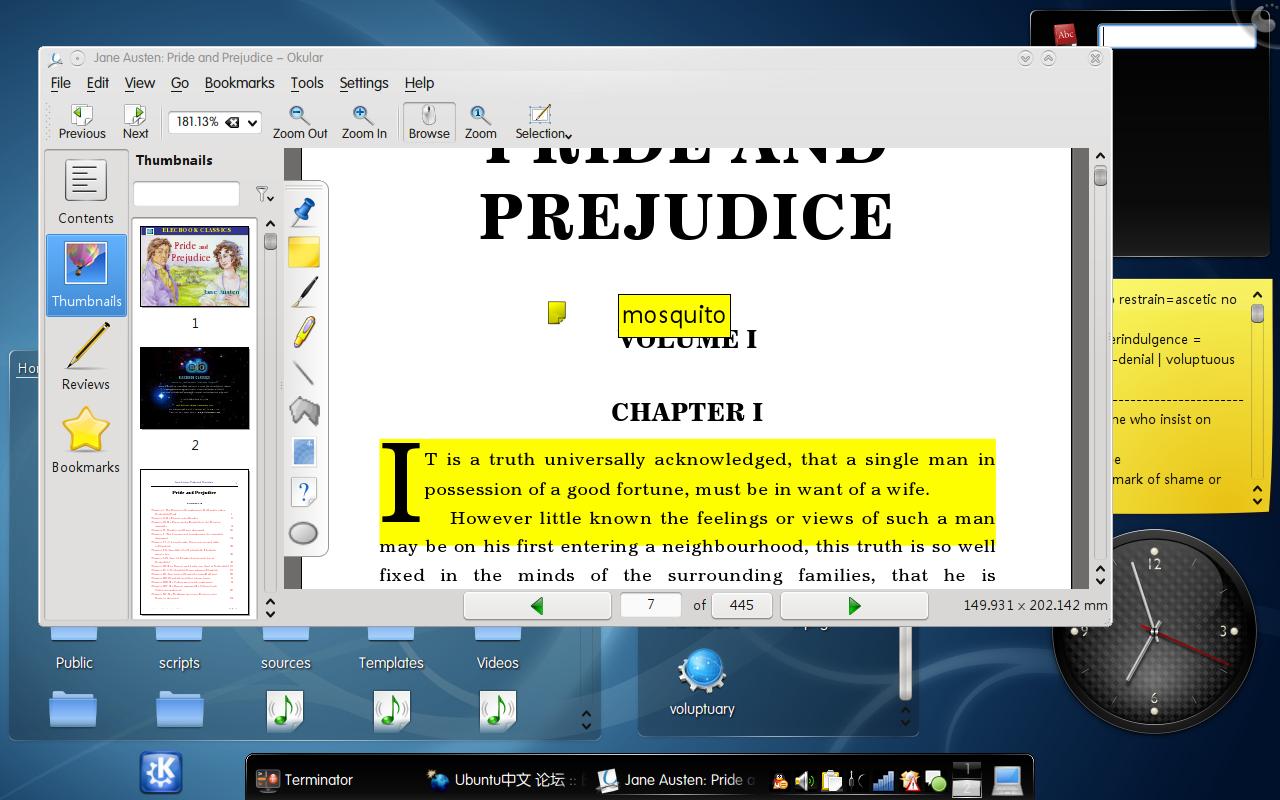Open the Edit menu
The height and width of the screenshot is (800, 1280).
coord(98,83)
